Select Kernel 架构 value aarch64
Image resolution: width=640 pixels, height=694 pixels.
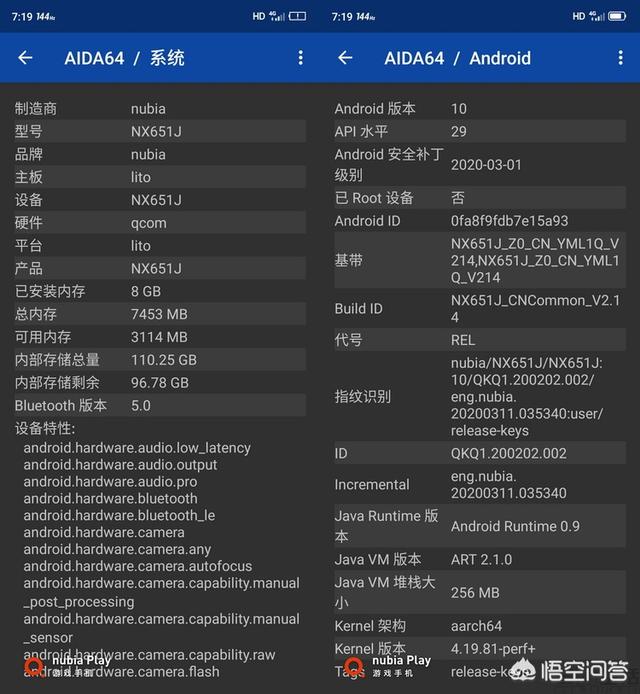click(x=476, y=626)
